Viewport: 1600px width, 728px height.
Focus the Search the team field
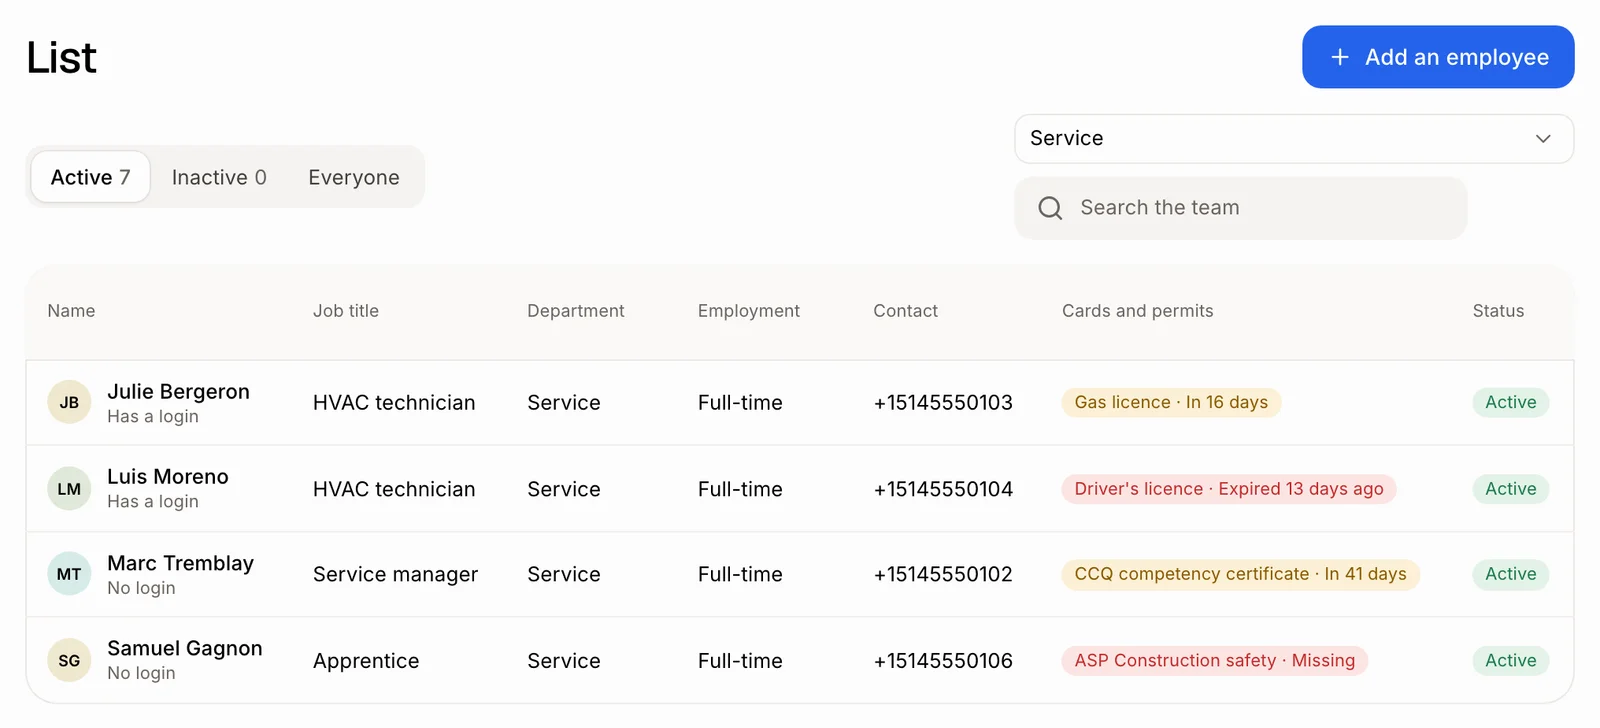coord(1241,208)
